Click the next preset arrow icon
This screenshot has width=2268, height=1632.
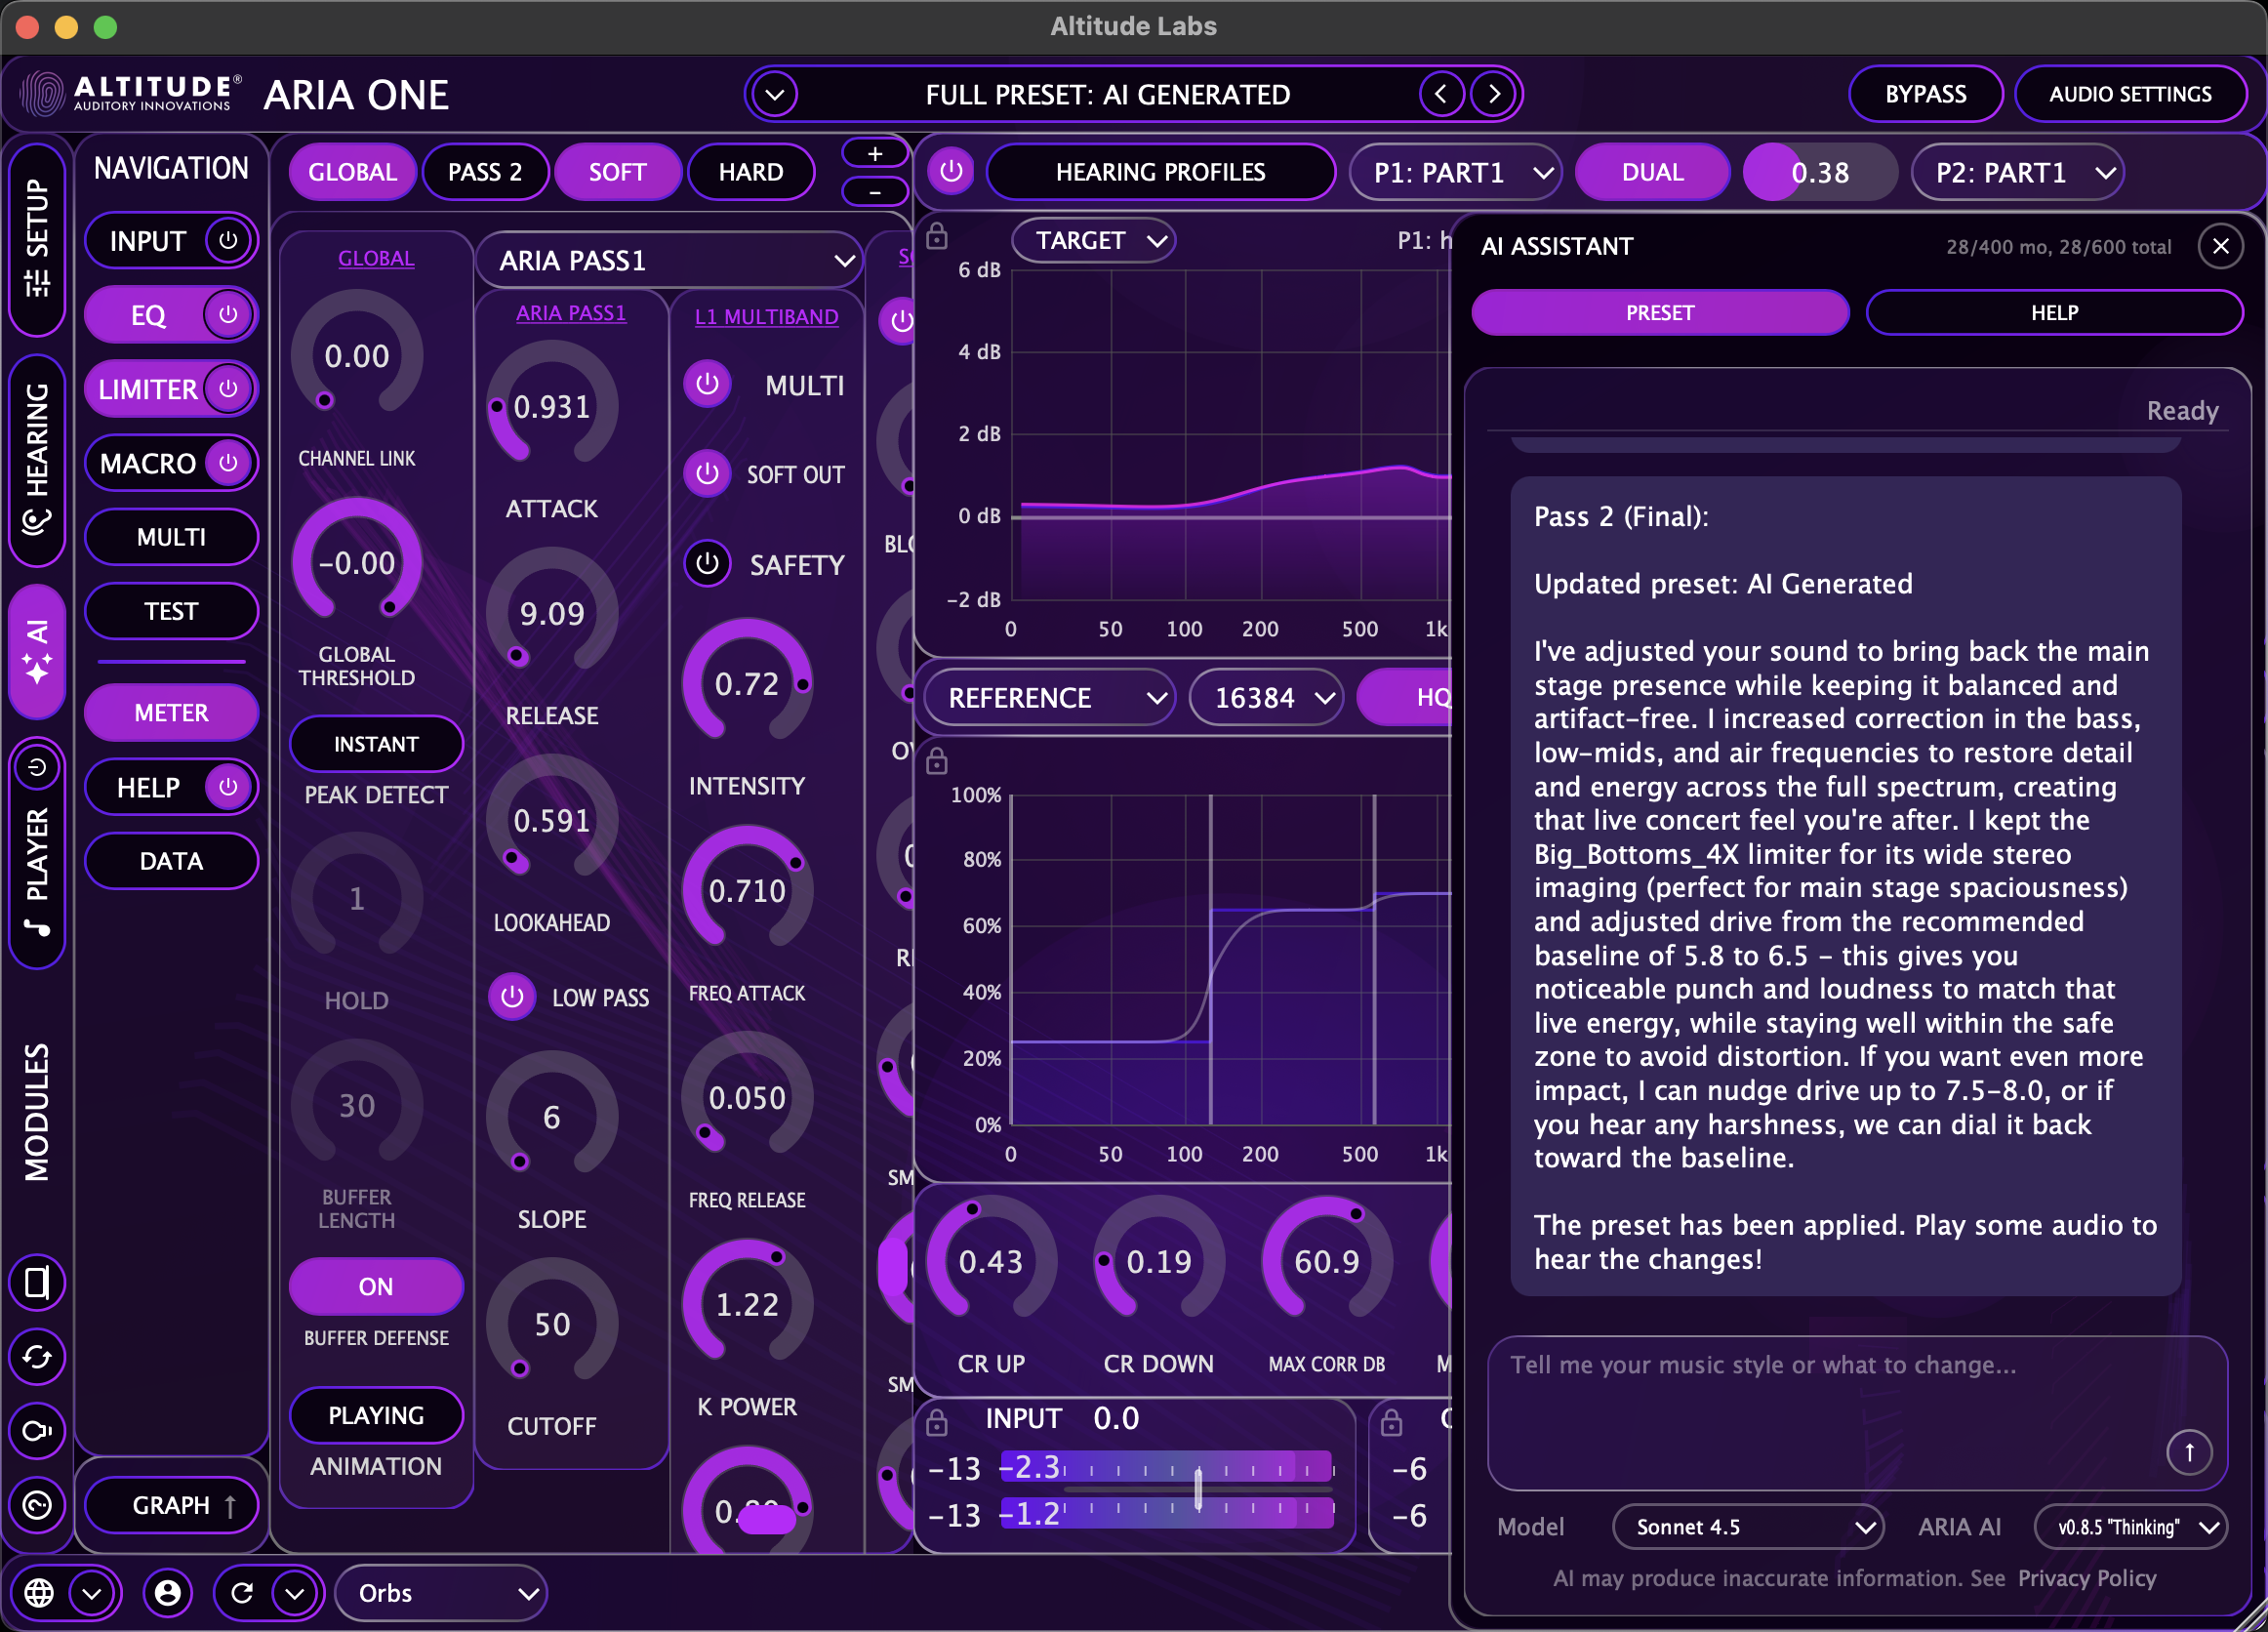click(x=1494, y=94)
